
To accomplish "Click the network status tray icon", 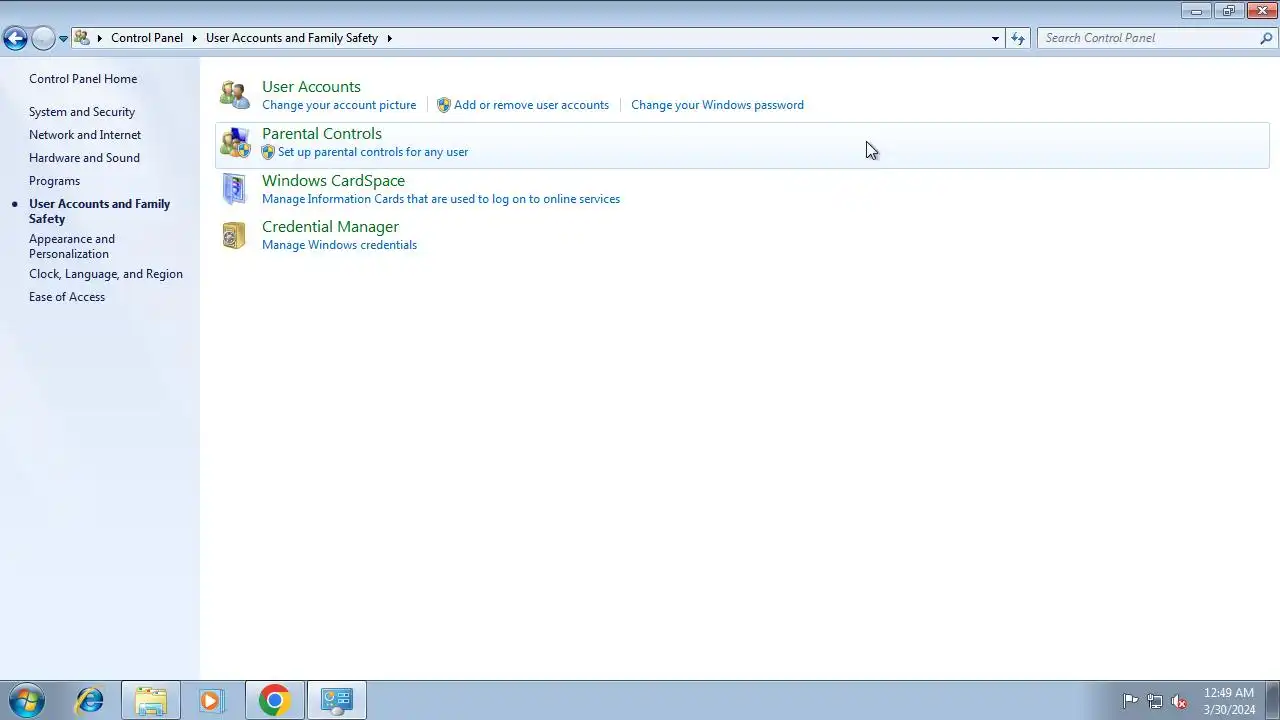I will 1155,701.
